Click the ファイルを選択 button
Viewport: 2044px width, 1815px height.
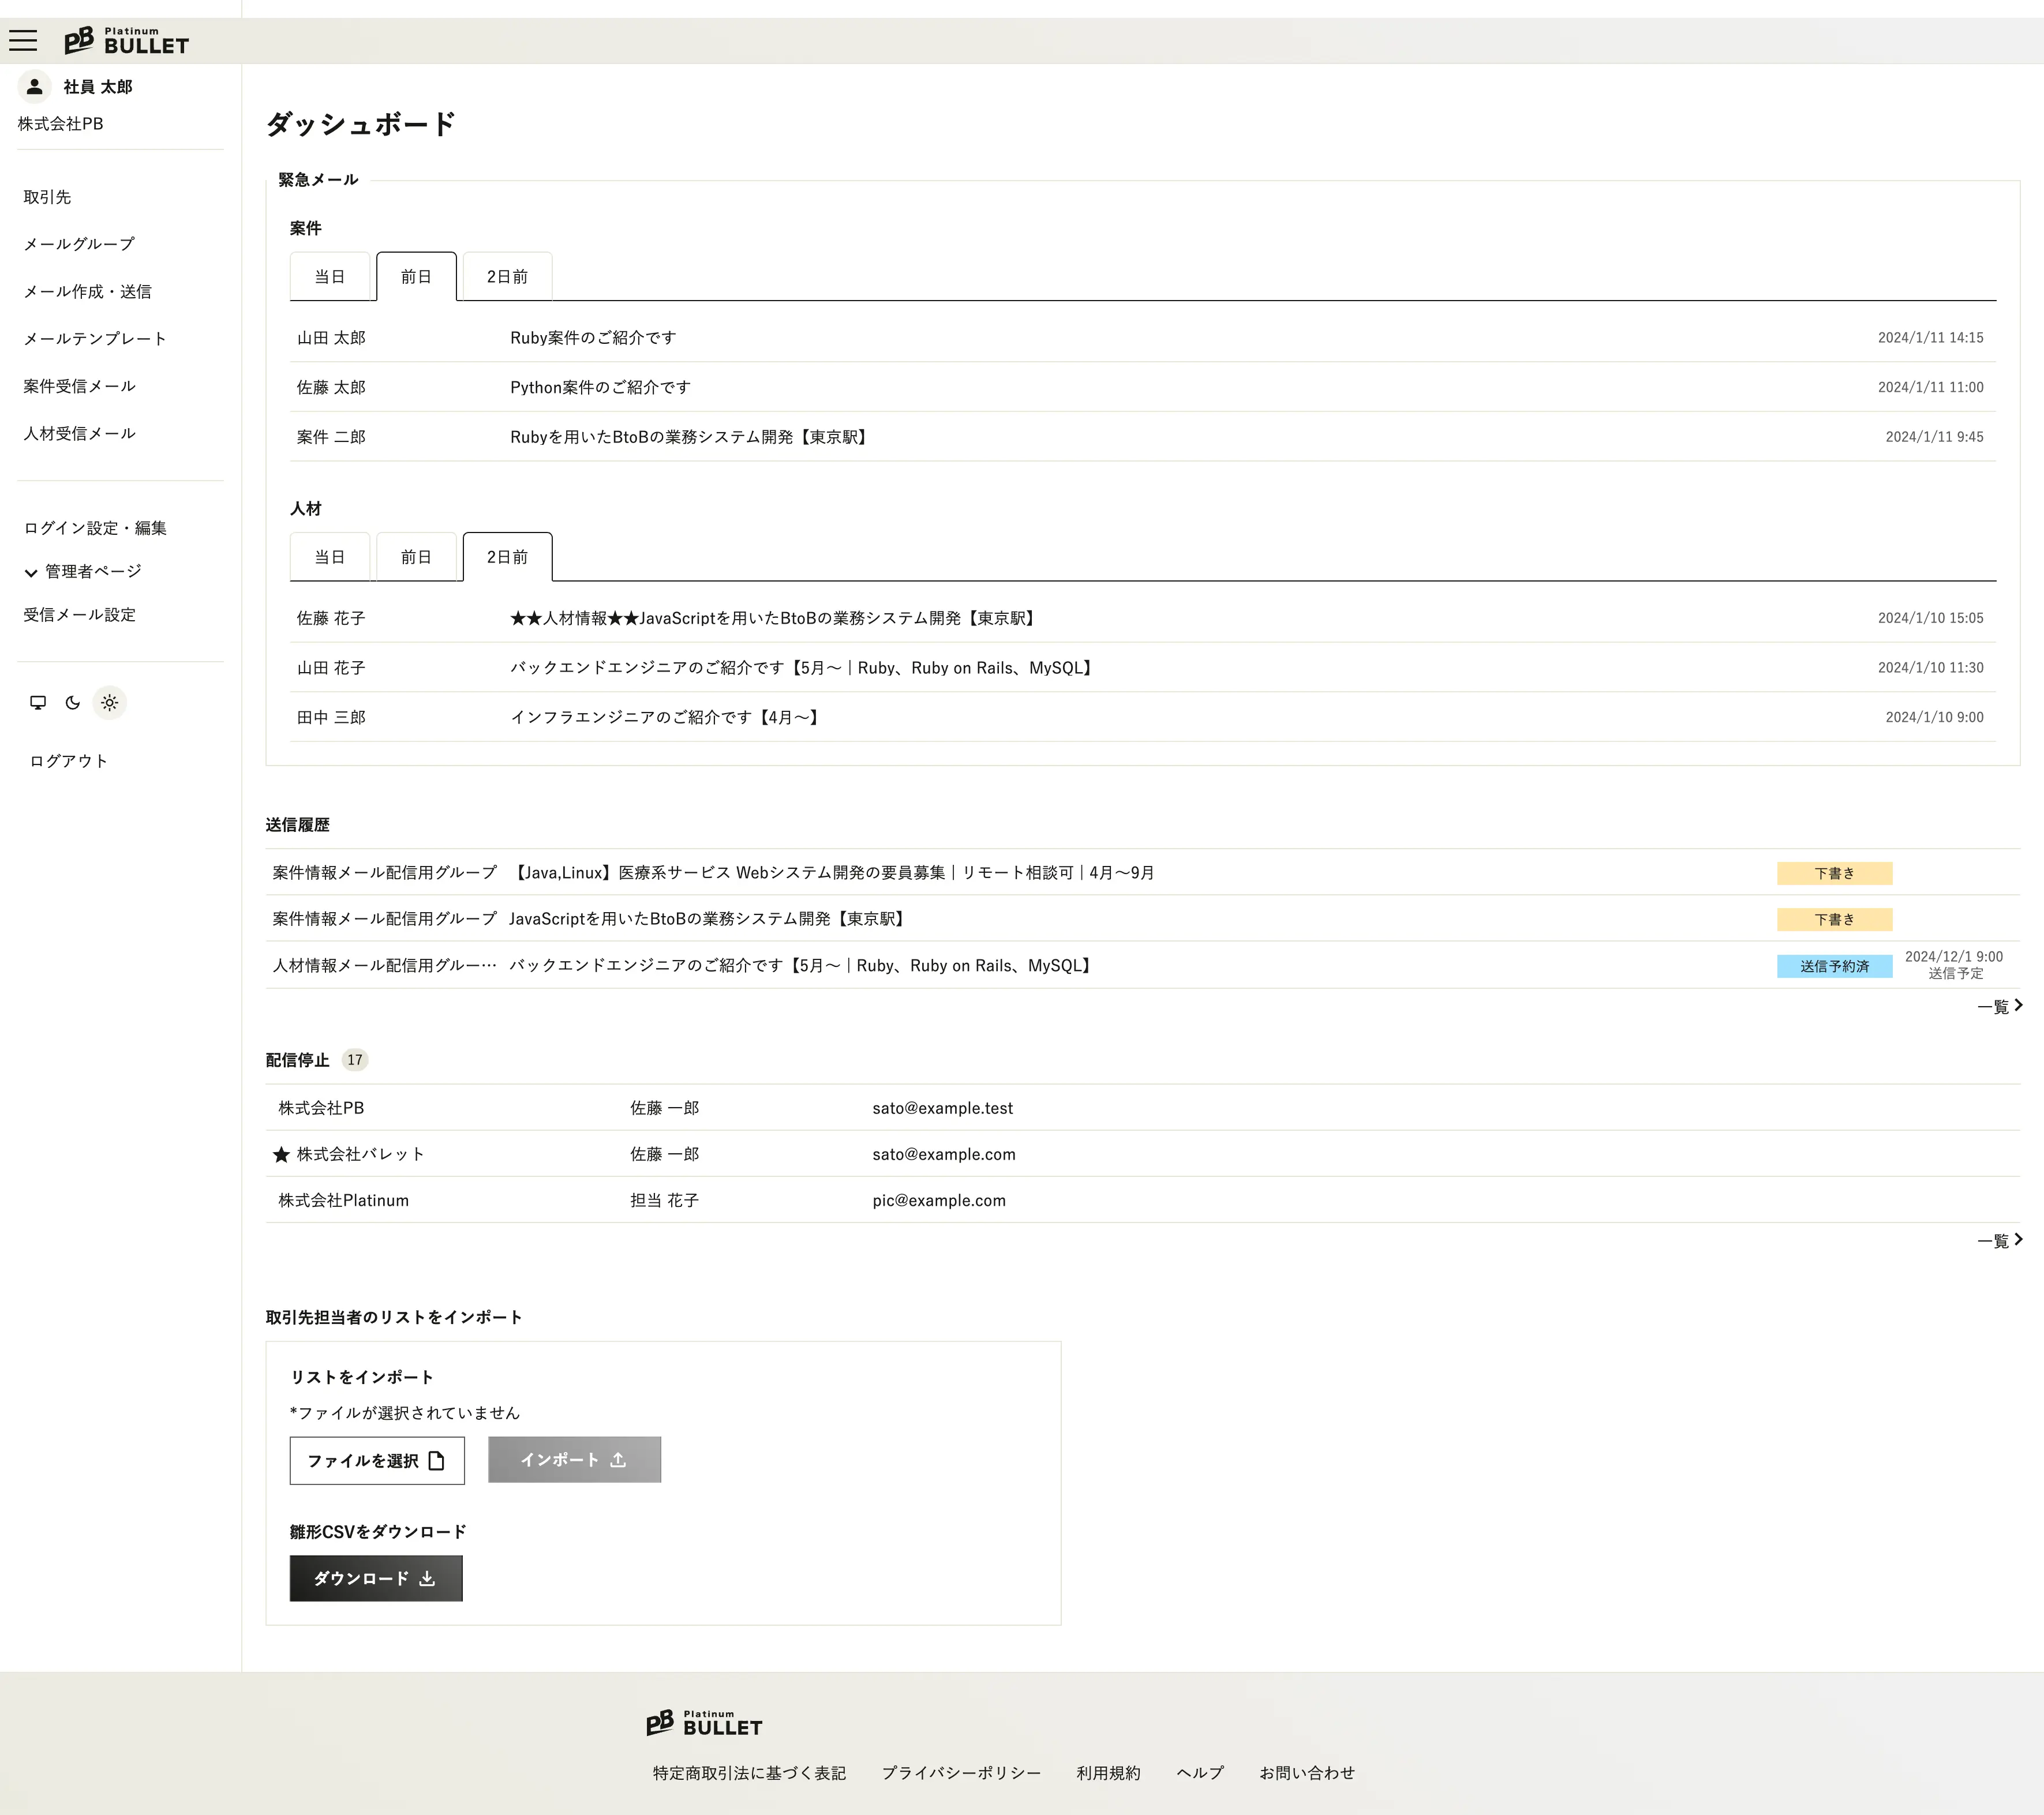coord(377,1461)
